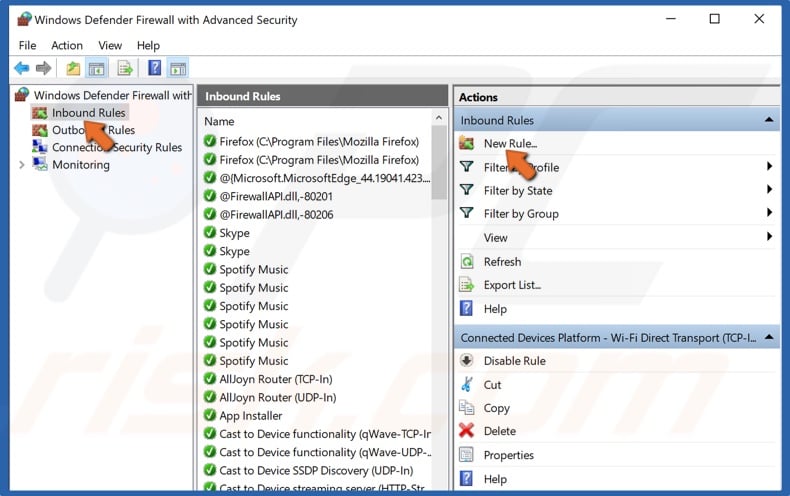Viewport: 790px width, 496px height.
Task: Collapse the Inbound Rules actions section
Action: pyautogui.click(x=769, y=120)
